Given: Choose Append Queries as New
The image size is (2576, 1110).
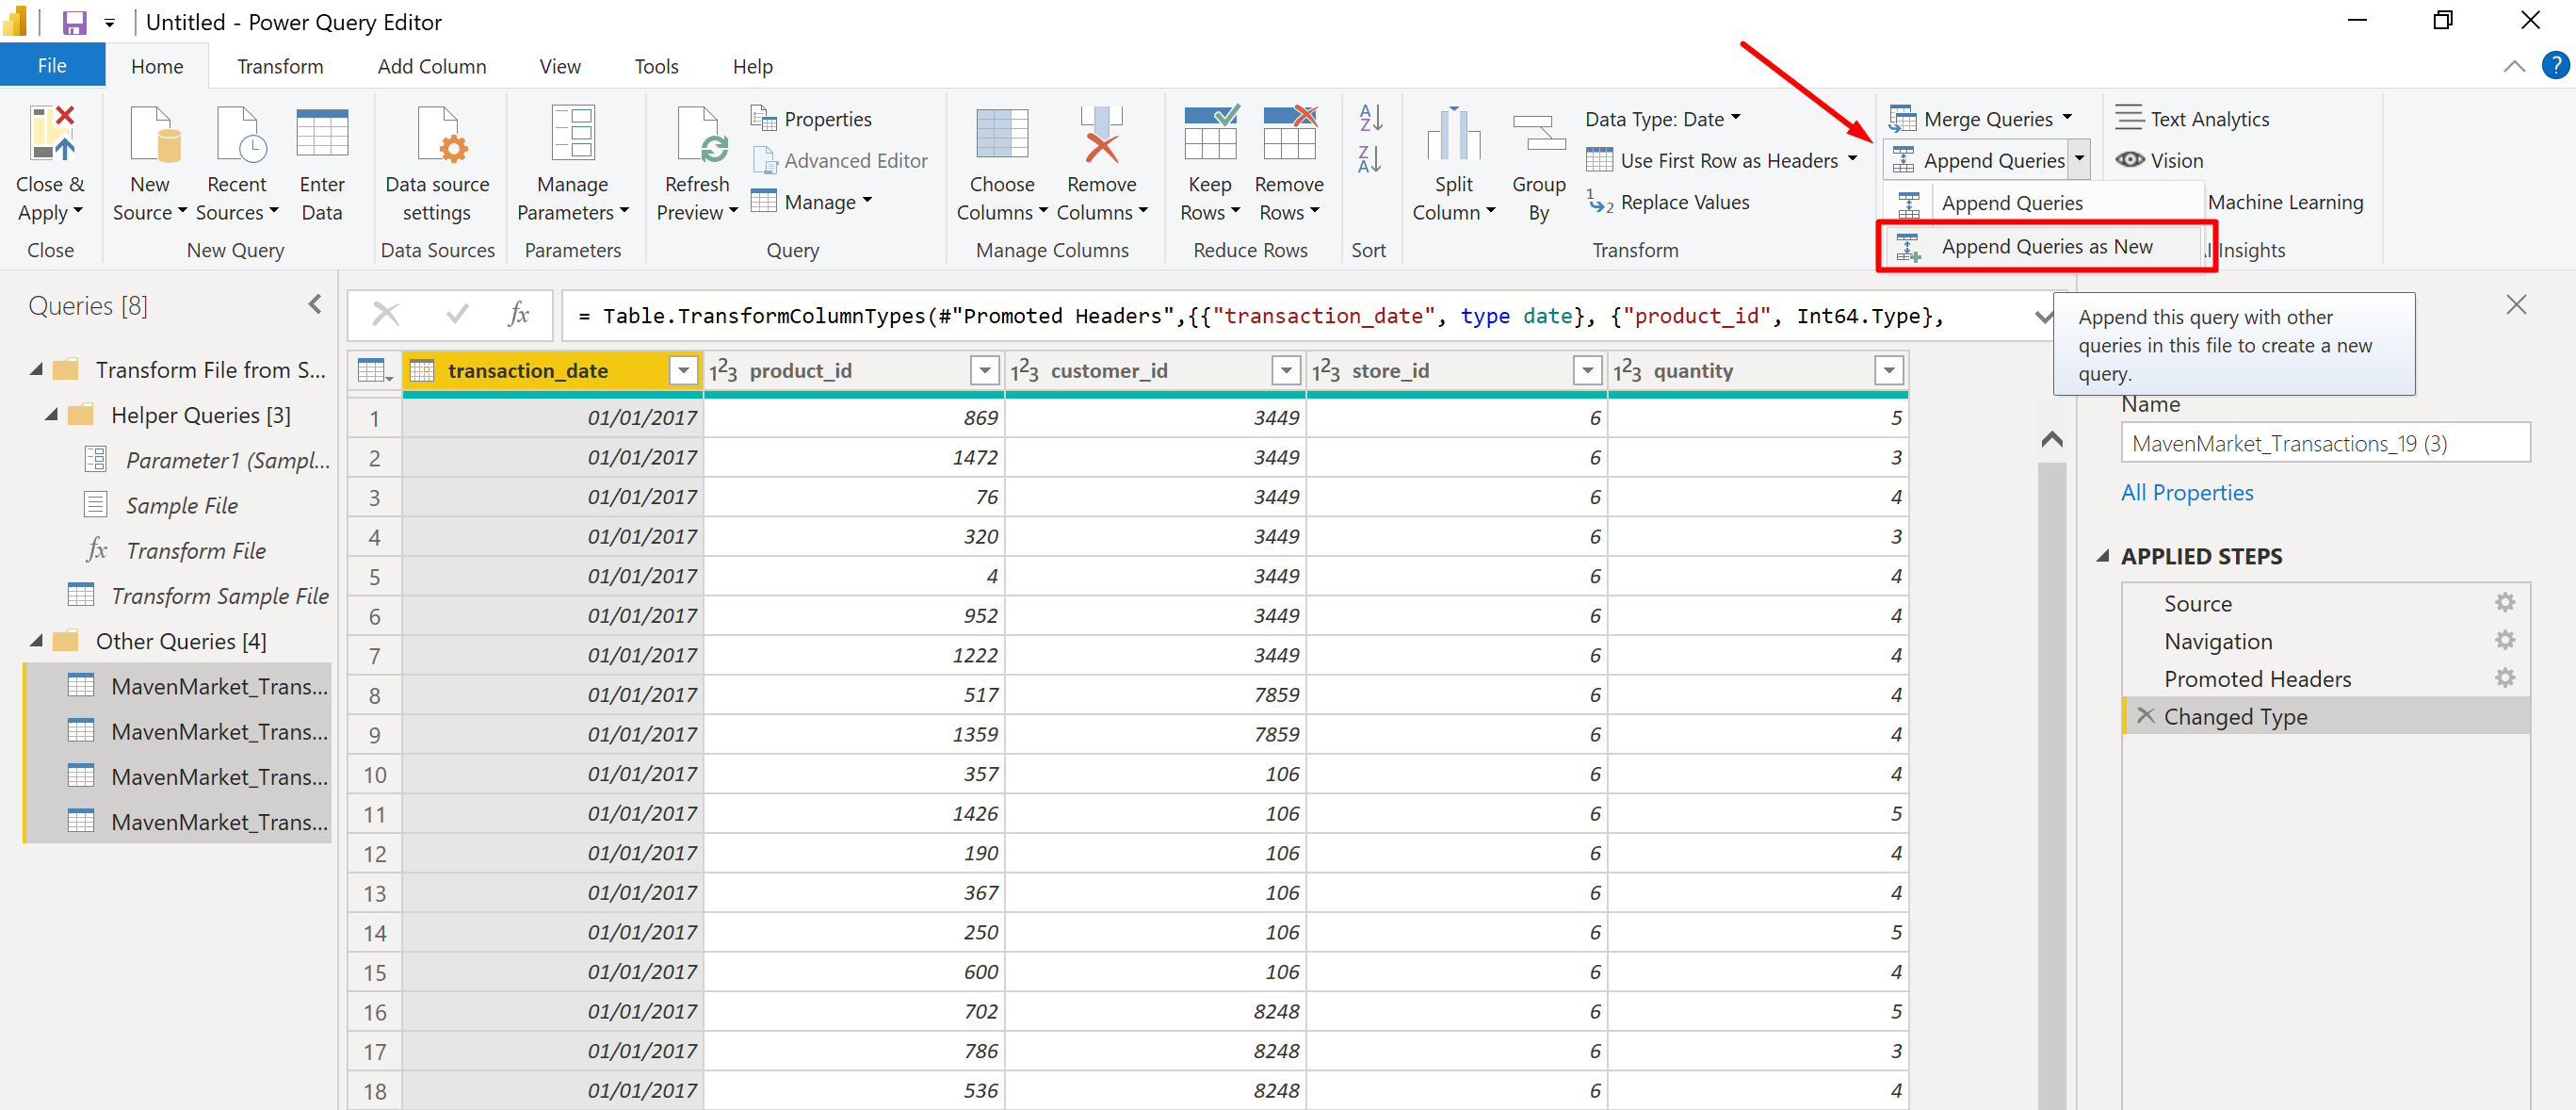Looking at the screenshot, I should tap(2046, 246).
